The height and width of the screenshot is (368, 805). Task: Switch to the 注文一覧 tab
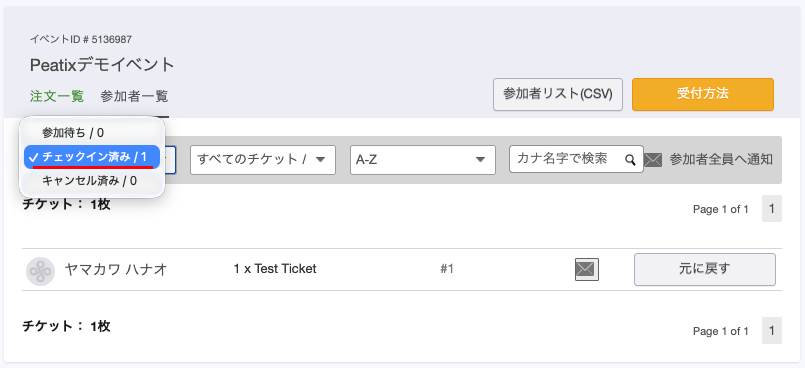(x=56, y=96)
